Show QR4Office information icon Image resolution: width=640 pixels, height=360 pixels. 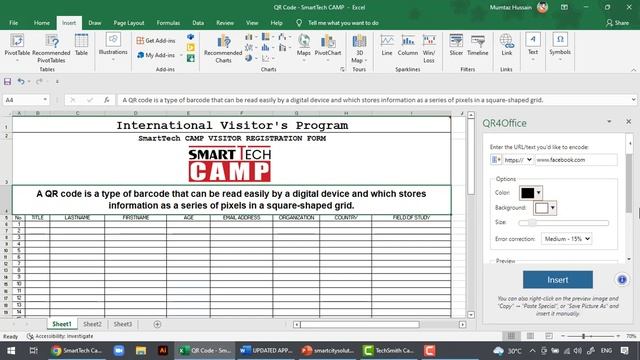622,280
